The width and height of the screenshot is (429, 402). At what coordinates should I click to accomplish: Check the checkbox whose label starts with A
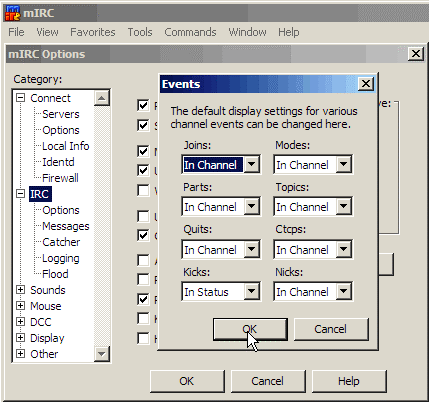point(143,260)
